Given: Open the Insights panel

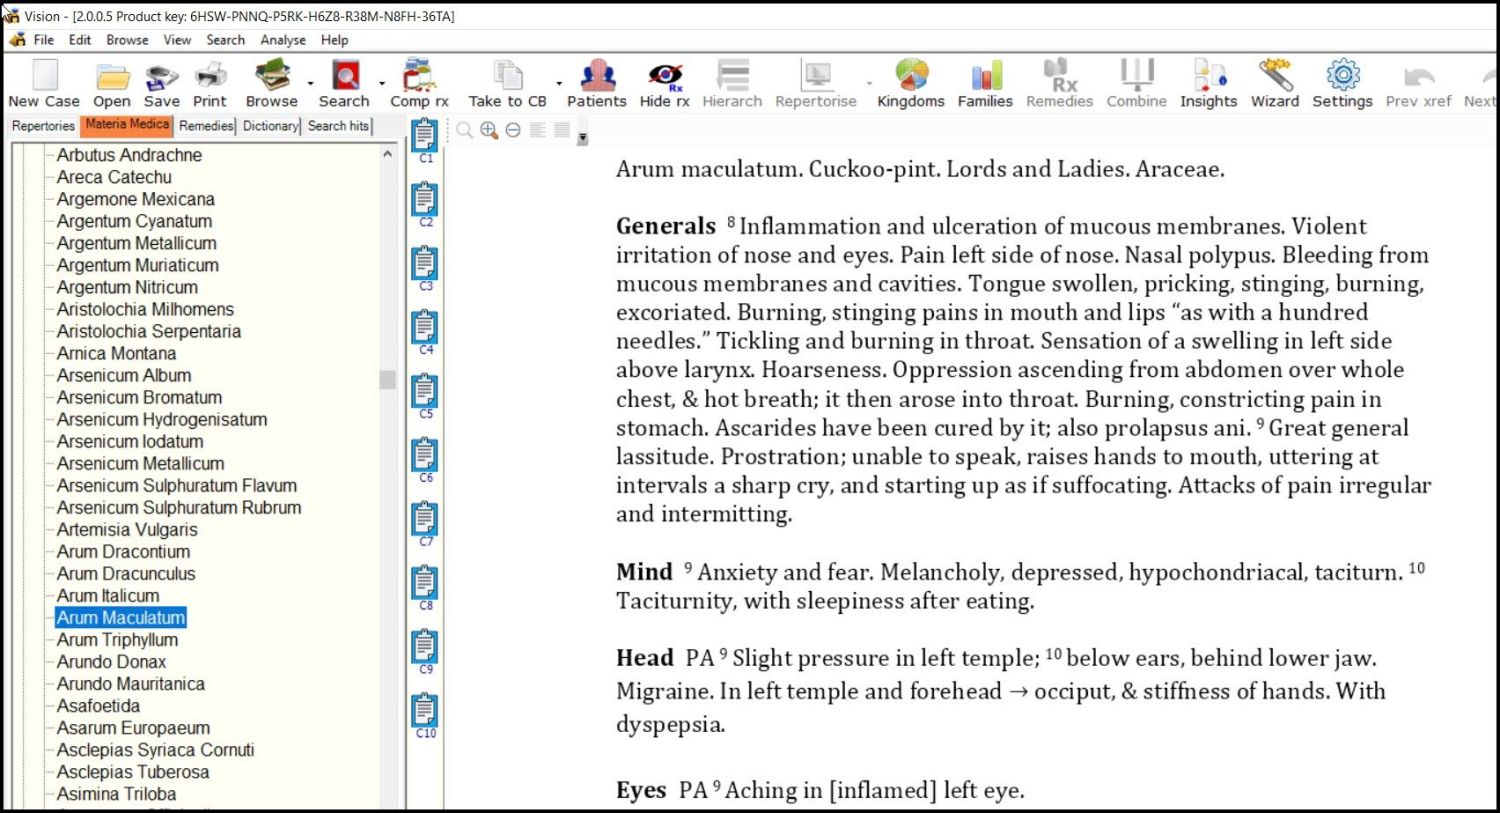Looking at the screenshot, I should click(x=1207, y=82).
